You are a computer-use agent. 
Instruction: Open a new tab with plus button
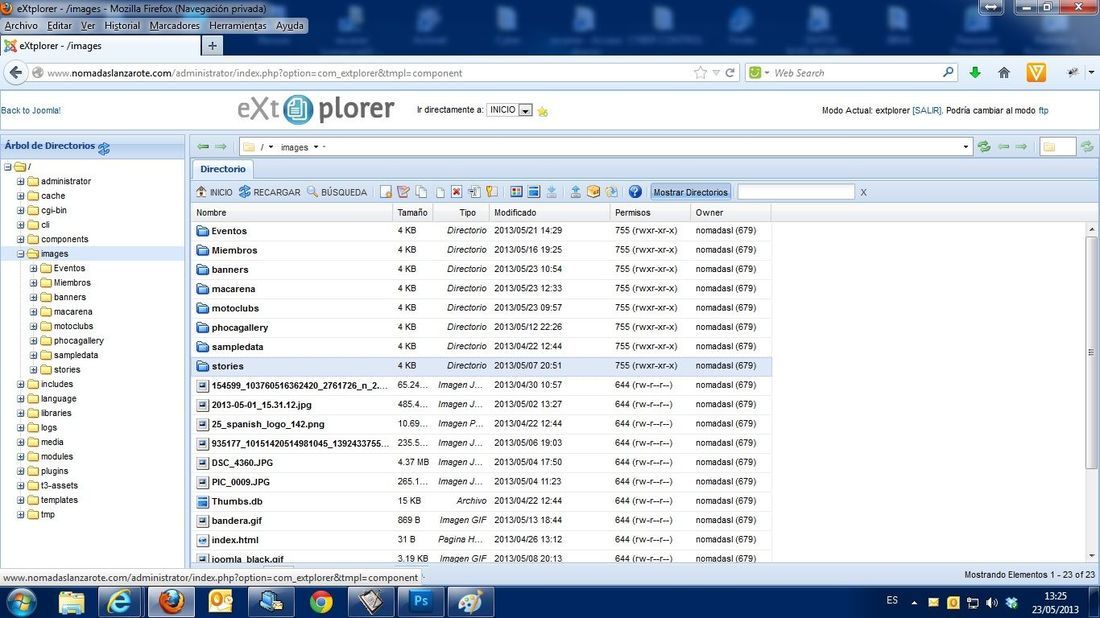[212, 46]
